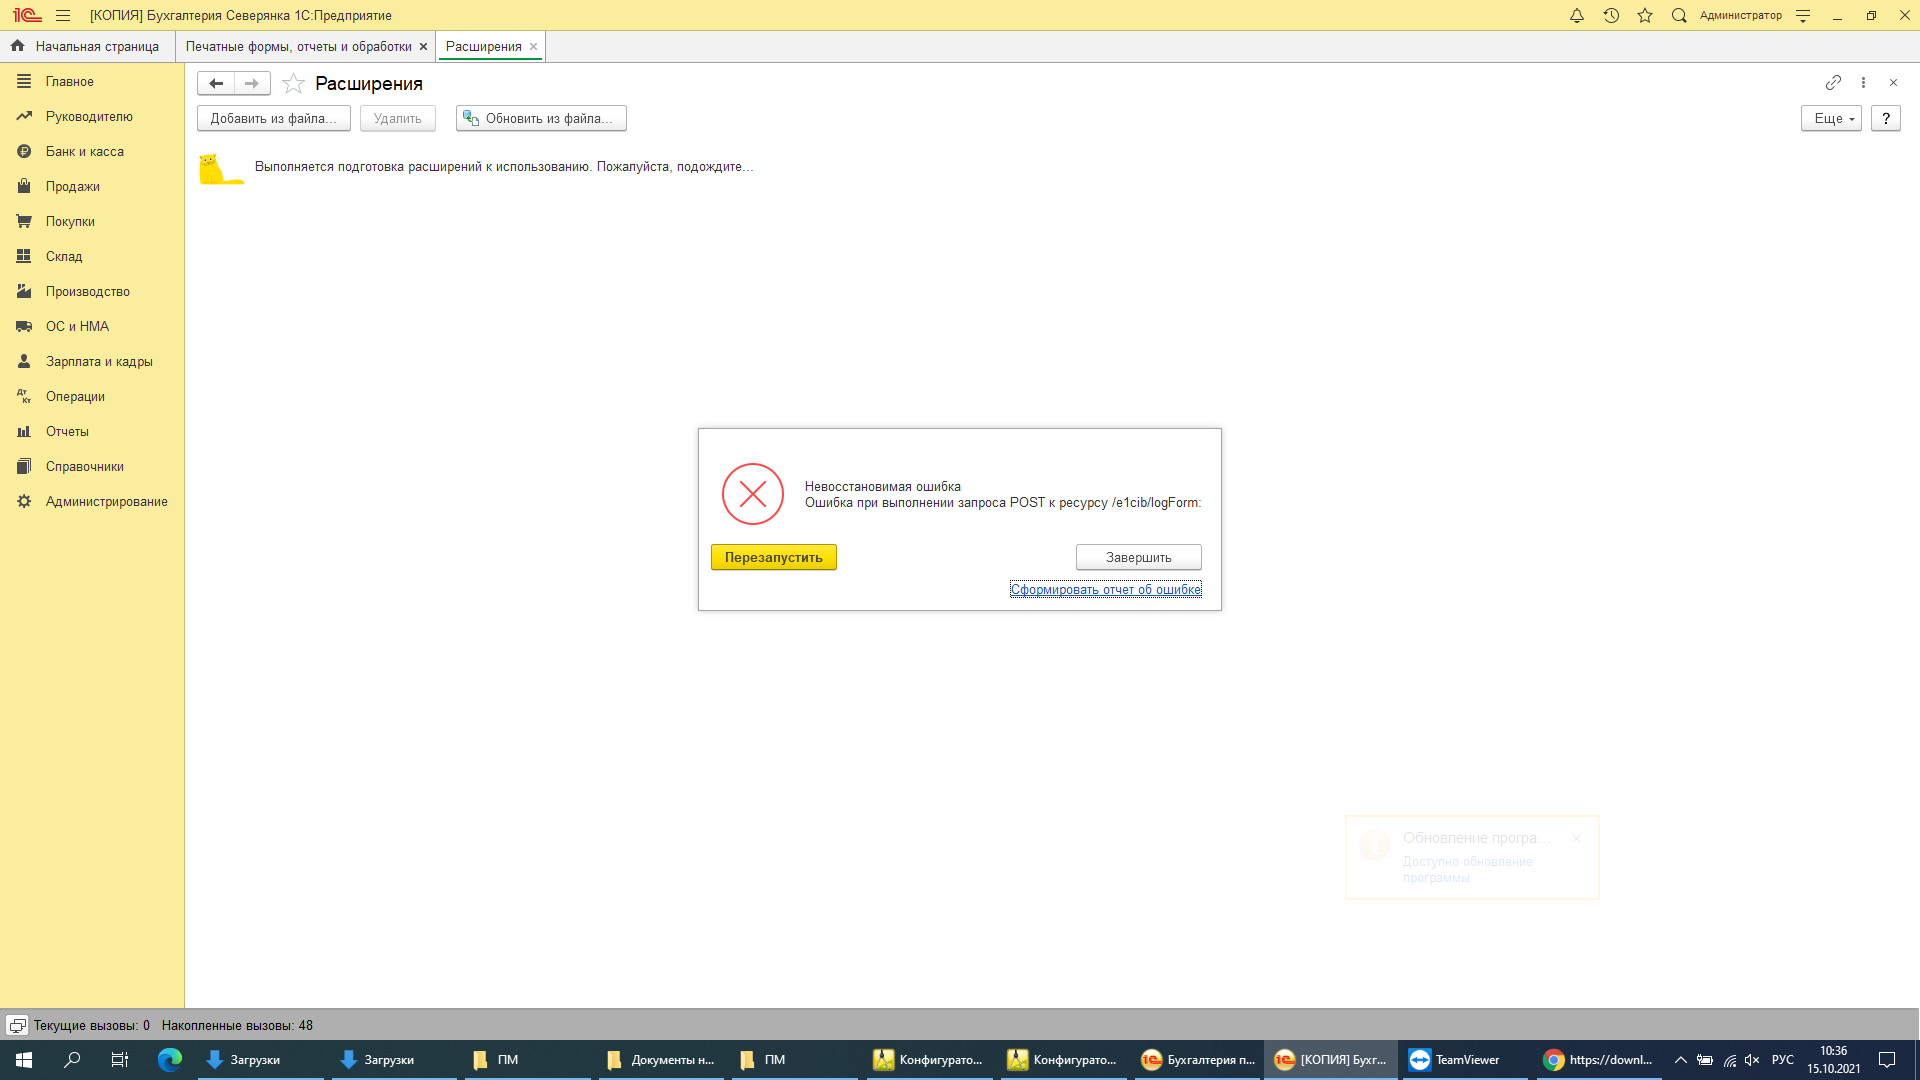Open the 1C main menu hamburger icon
The image size is (1920, 1080).
click(63, 15)
